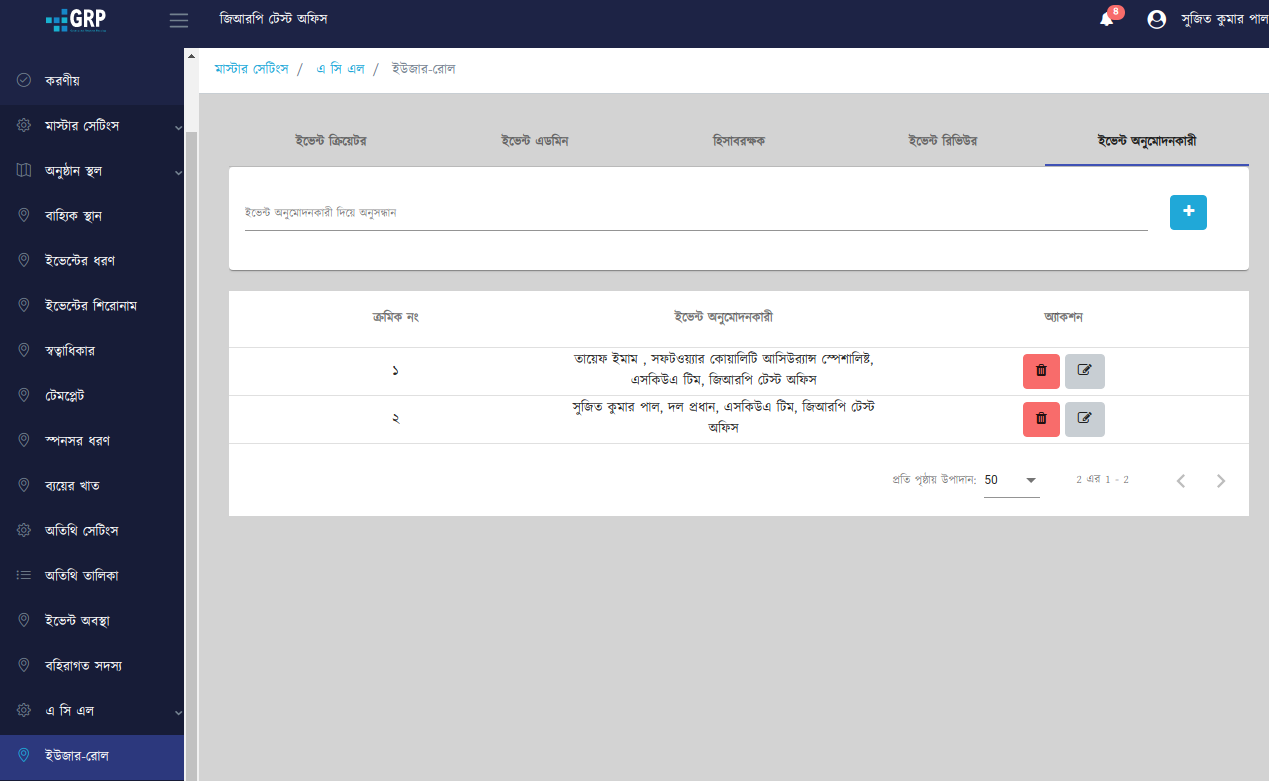
Task: Click the notification bell icon
Action: click(1106, 20)
